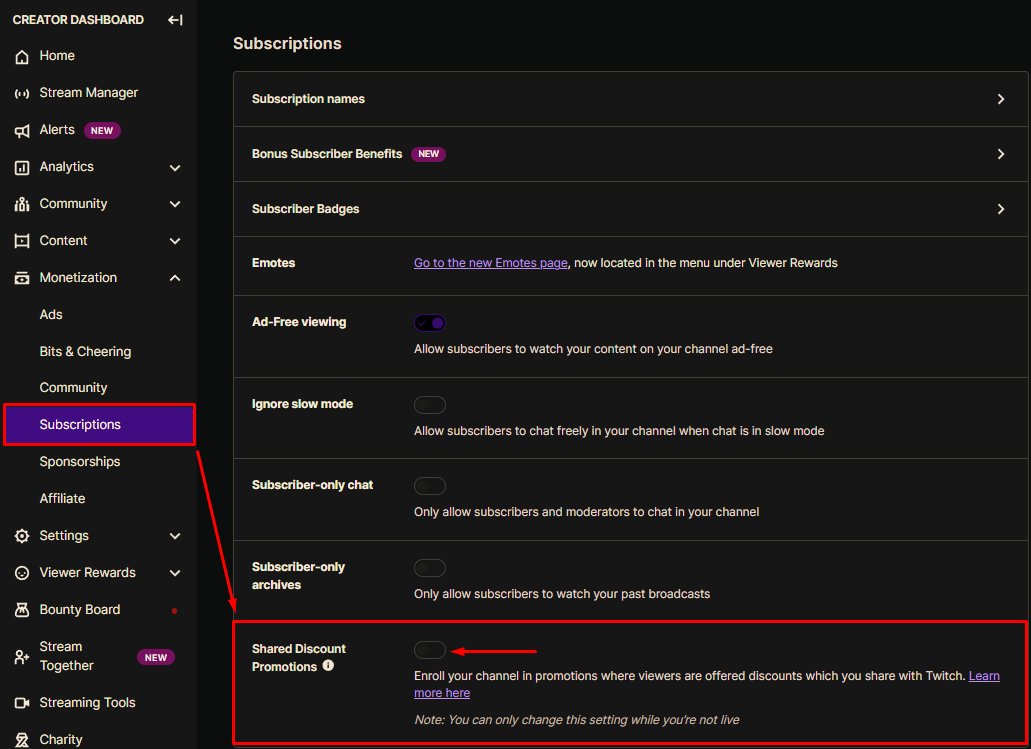Expand the Content menu chevron
The width and height of the screenshot is (1031, 749).
pyautogui.click(x=175, y=241)
